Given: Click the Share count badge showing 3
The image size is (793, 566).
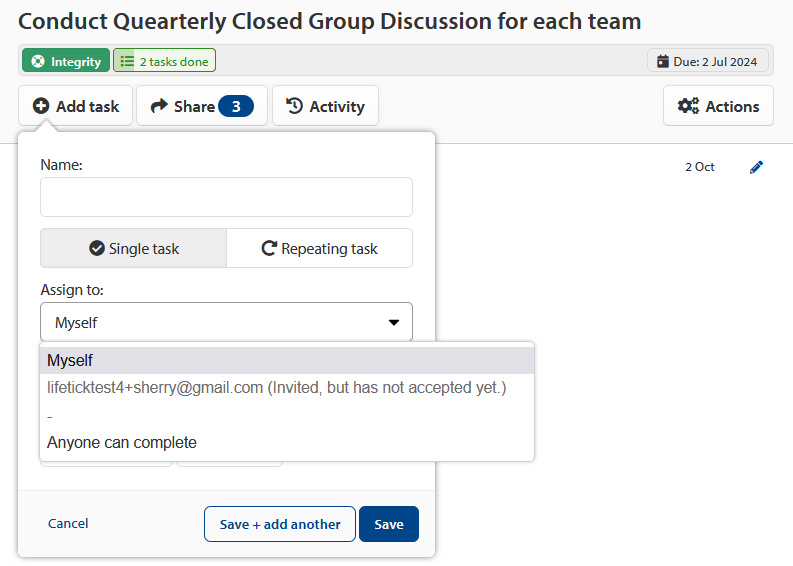Looking at the screenshot, I should 236,106.
